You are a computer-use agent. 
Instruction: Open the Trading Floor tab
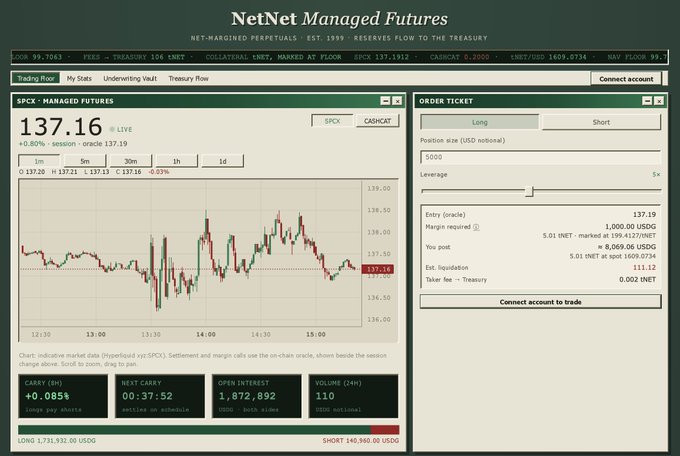click(x=36, y=79)
